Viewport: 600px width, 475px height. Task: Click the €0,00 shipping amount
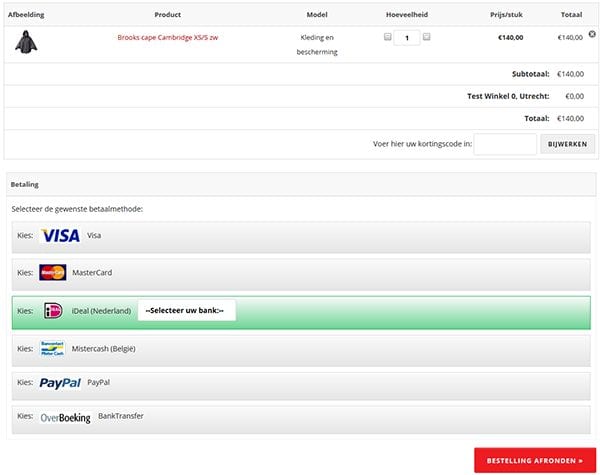pos(575,96)
